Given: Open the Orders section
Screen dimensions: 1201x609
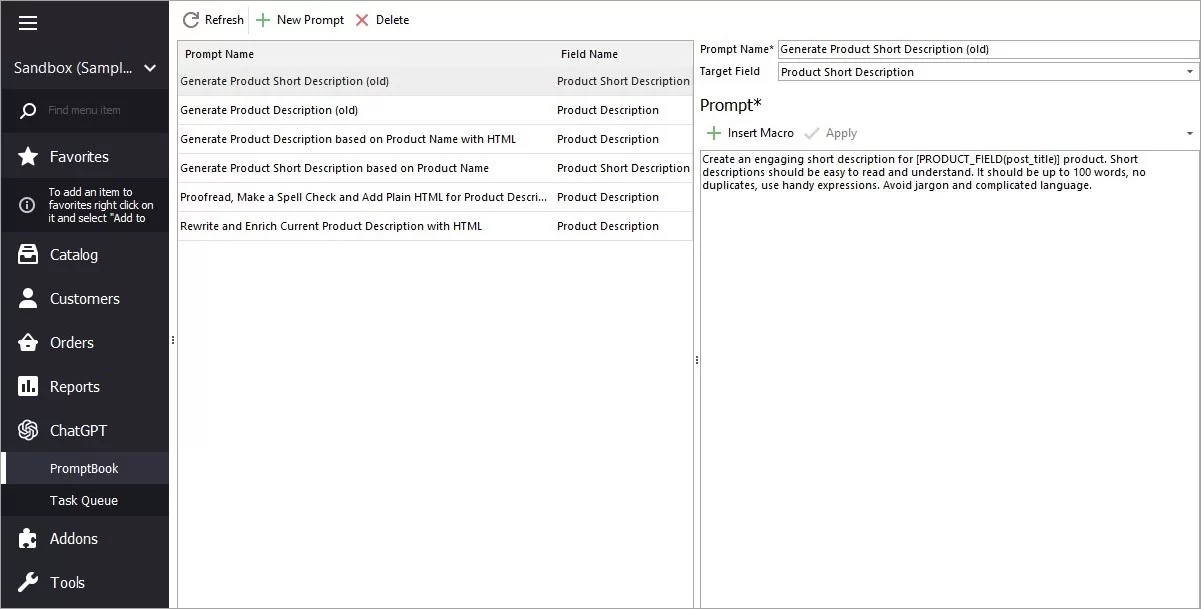Looking at the screenshot, I should pyautogui.click(x=27, y=342).
